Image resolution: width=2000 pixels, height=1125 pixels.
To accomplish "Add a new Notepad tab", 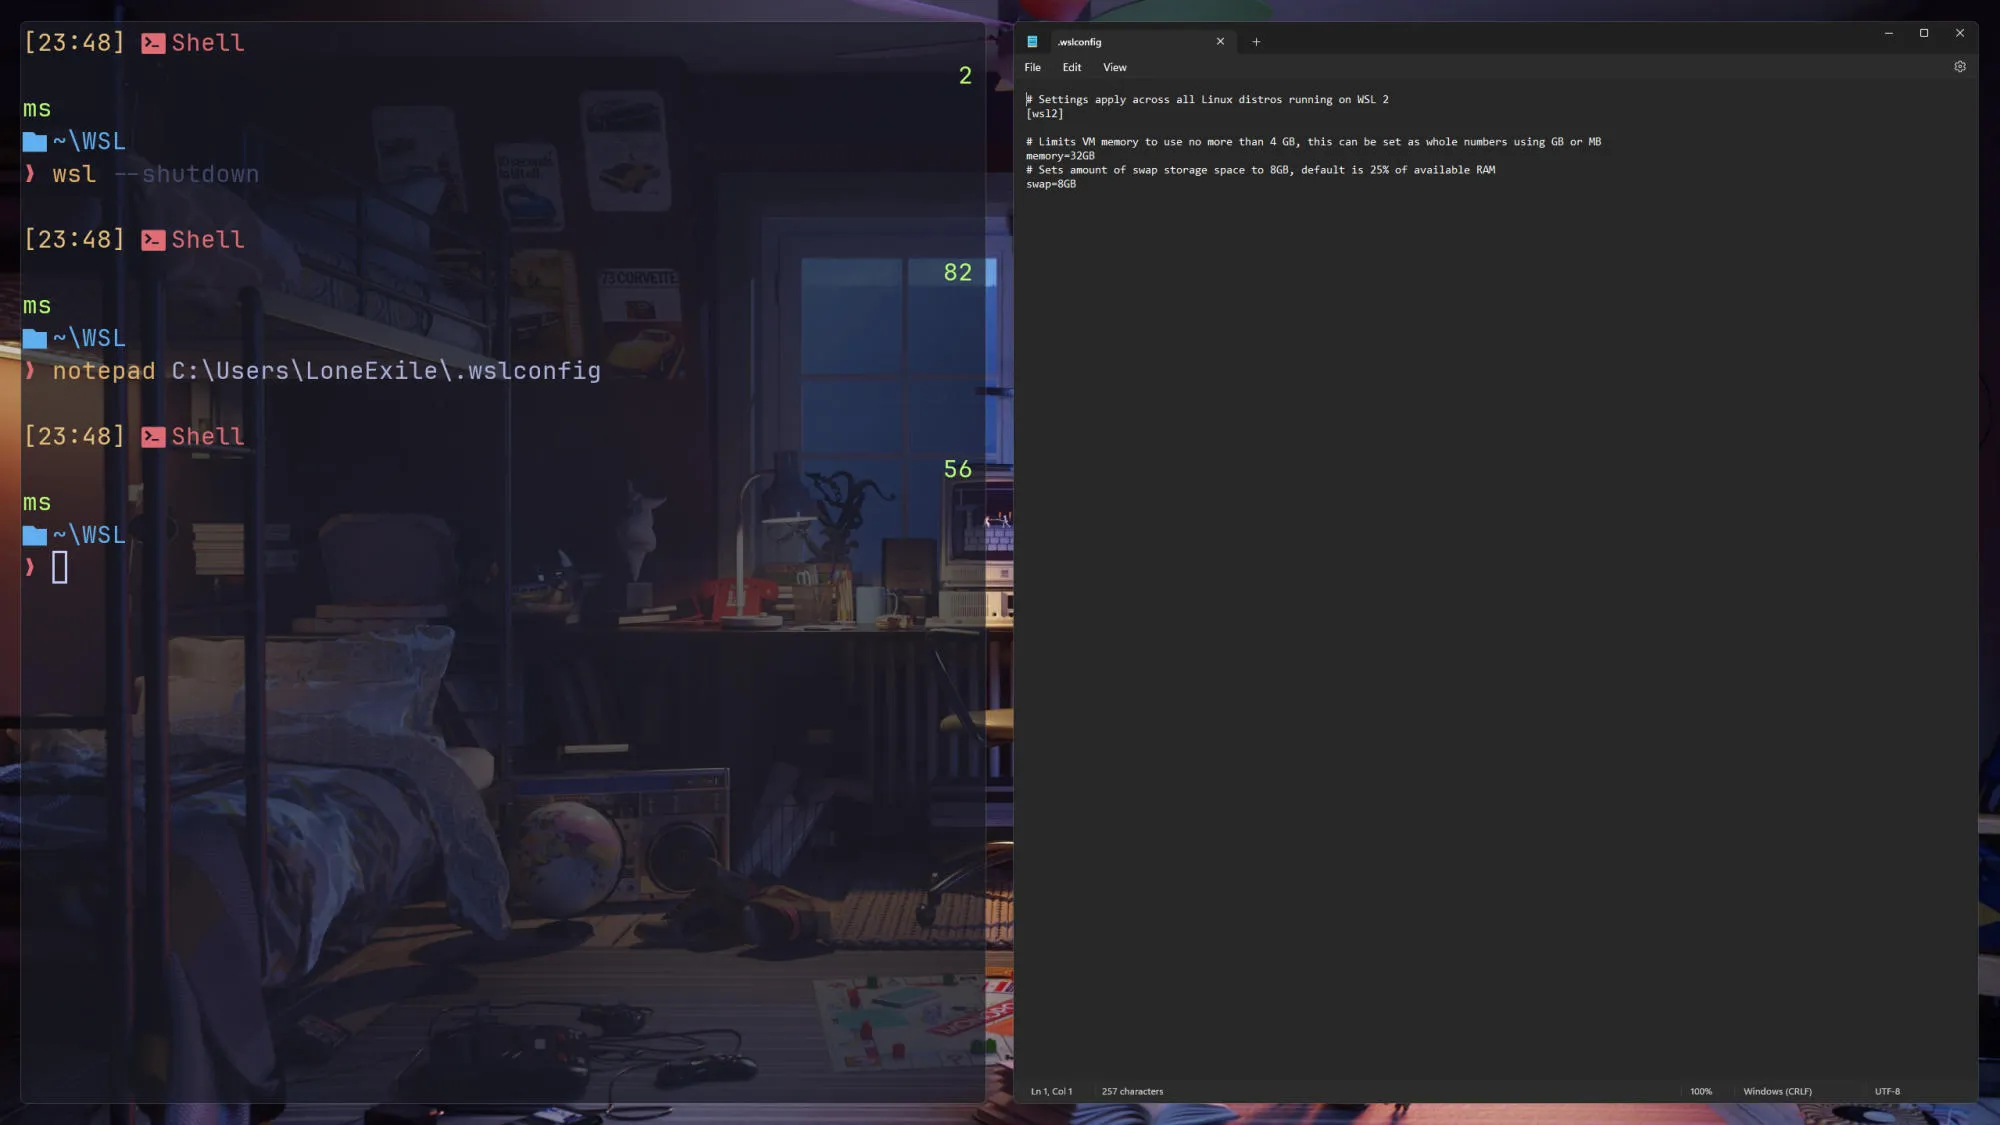I will tap(1256, 42).
